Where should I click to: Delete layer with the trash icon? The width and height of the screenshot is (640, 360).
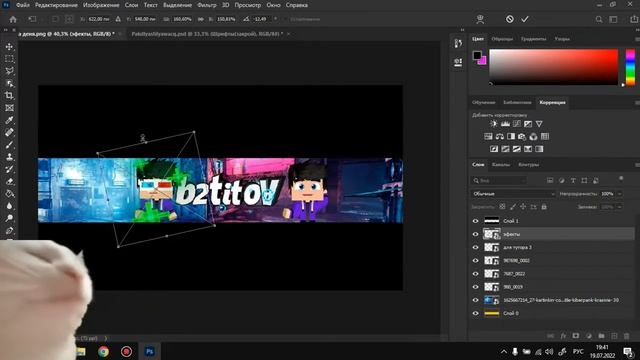627,336
